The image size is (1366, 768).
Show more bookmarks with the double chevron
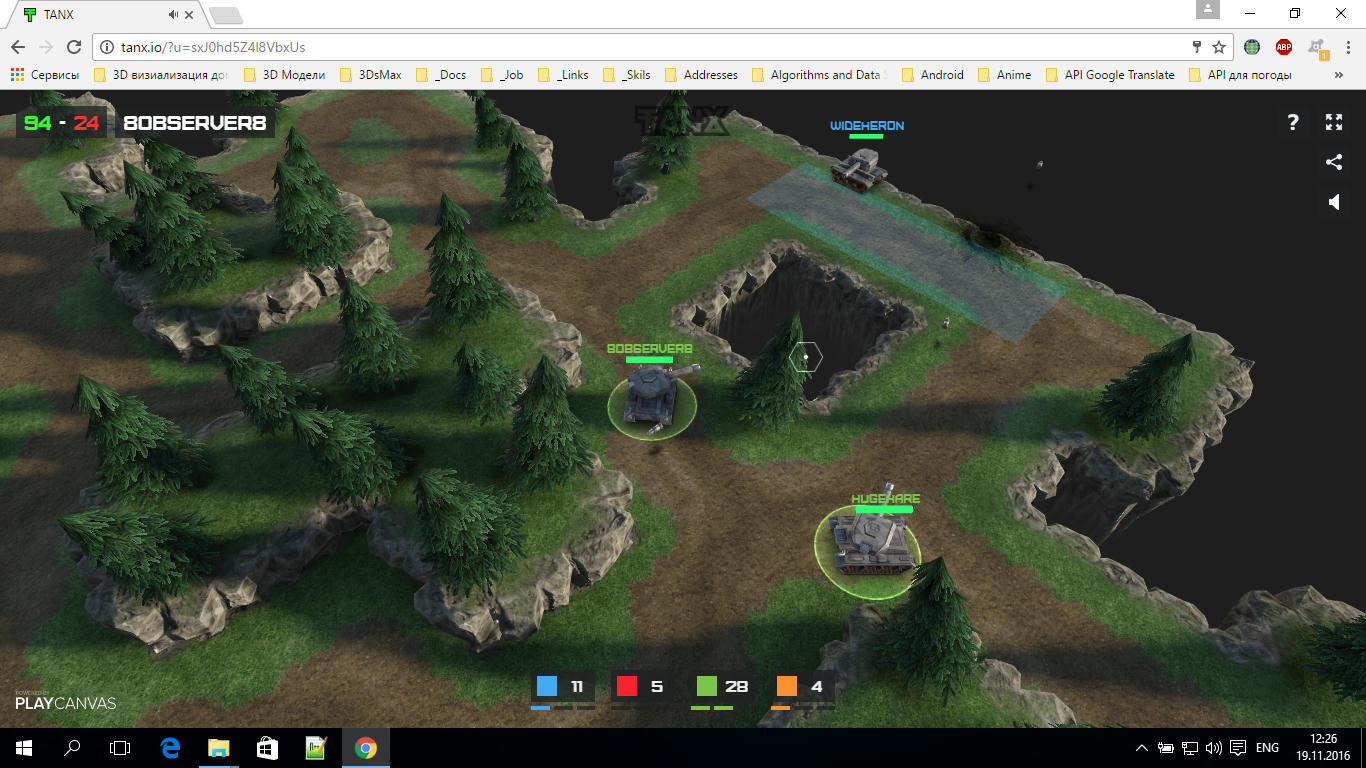pos(1338,75)
